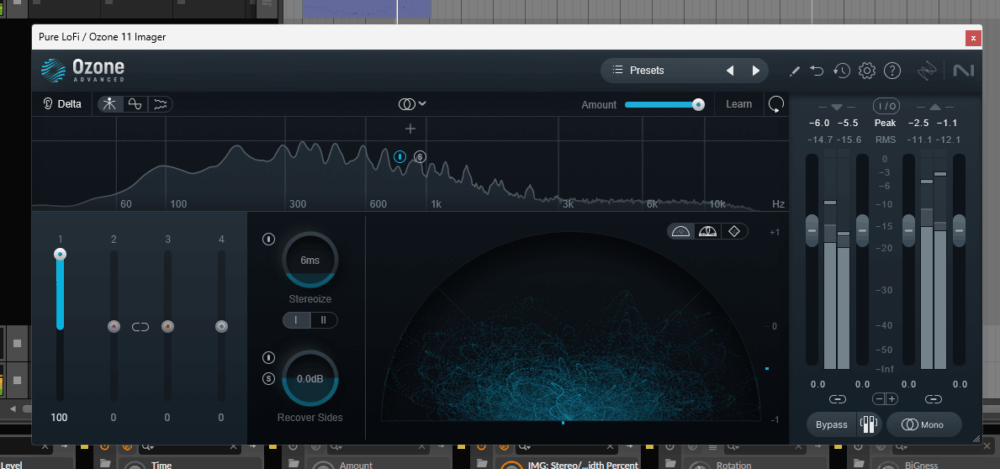
Task: Click the gain match bars icon
Action: pyautogui.click(x=869, y=425)
